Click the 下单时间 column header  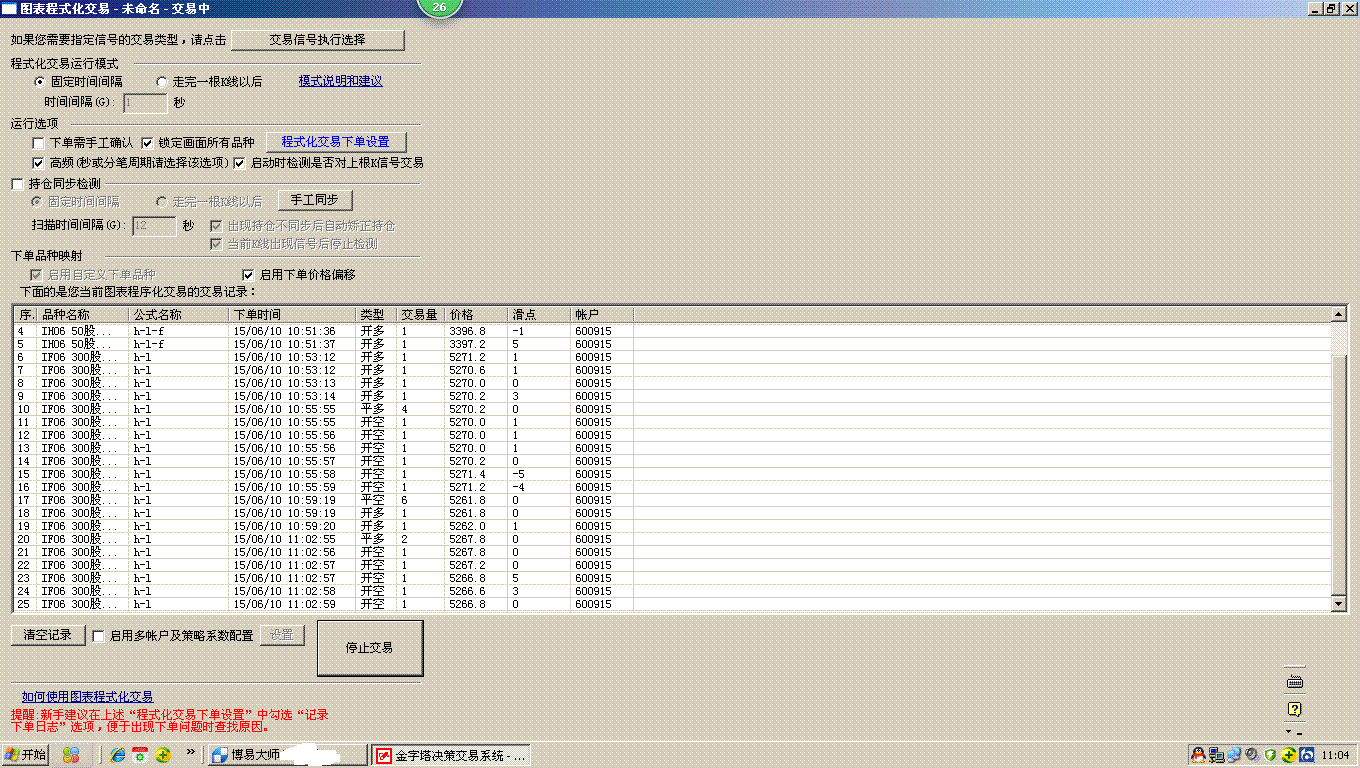pos(292,315)
